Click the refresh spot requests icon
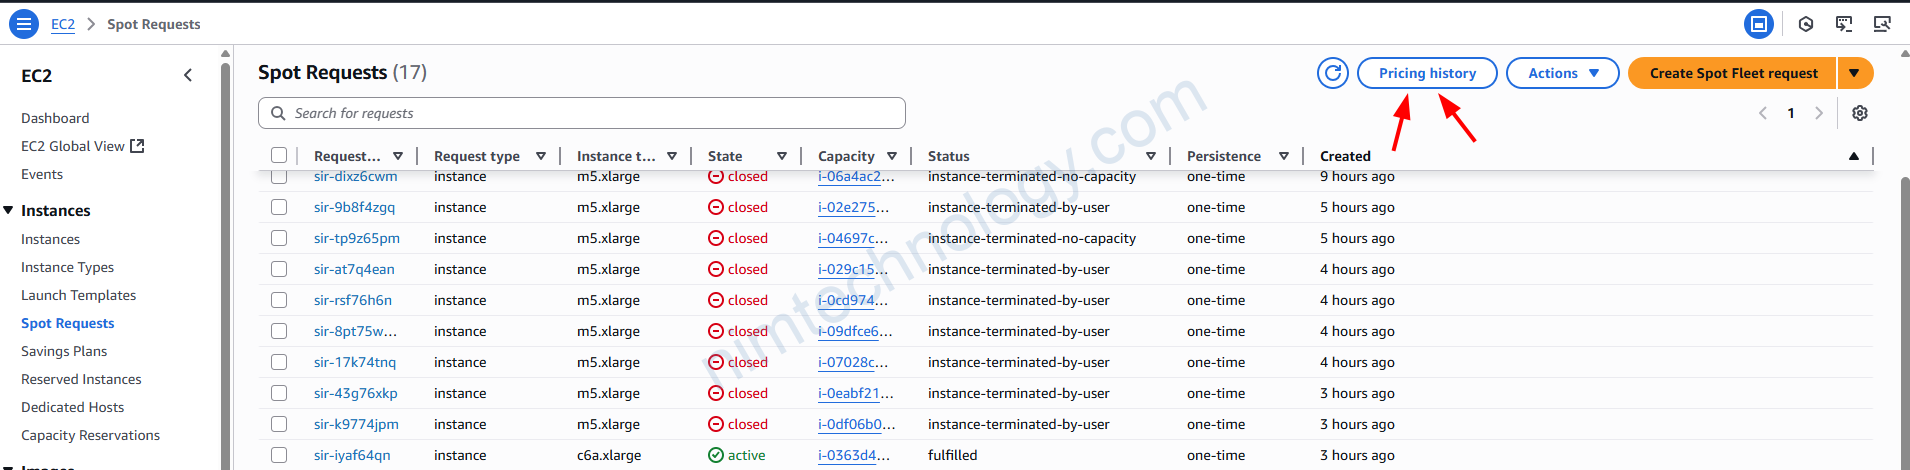Screen dimensions: 1910x470 pos(1332,73)
